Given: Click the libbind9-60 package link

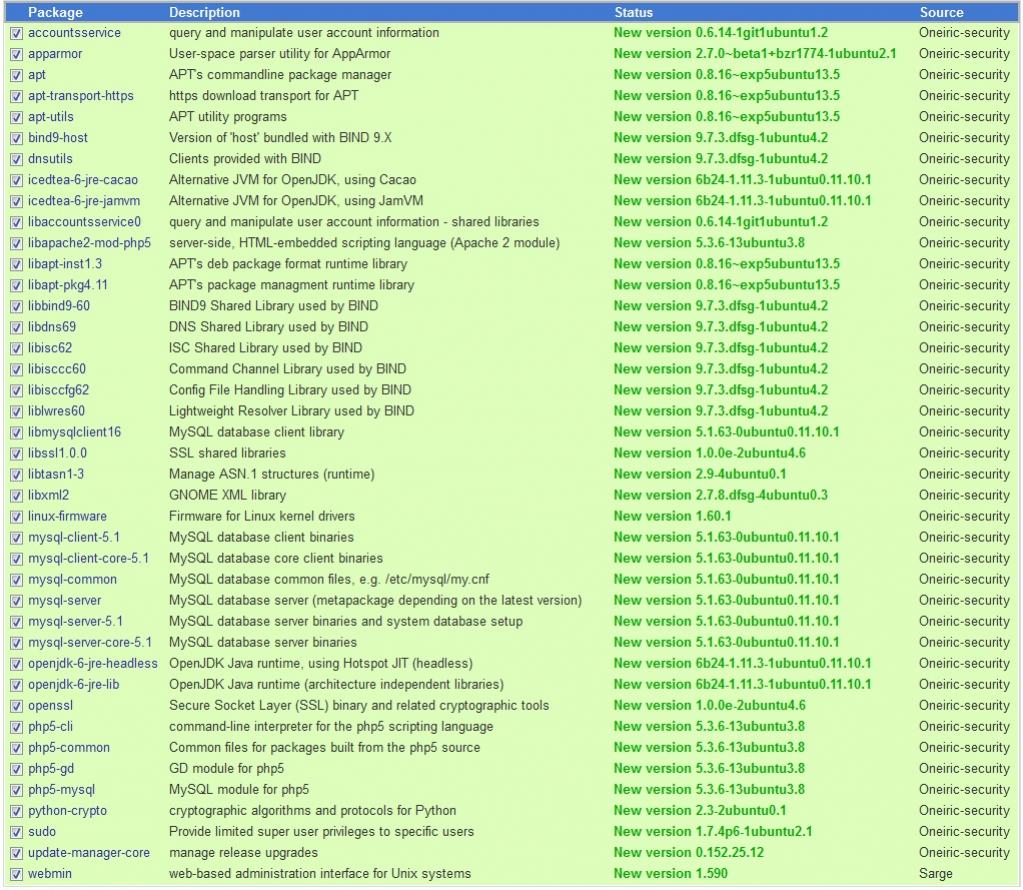Looking at the screenshot, I should (x=59, y=306).
